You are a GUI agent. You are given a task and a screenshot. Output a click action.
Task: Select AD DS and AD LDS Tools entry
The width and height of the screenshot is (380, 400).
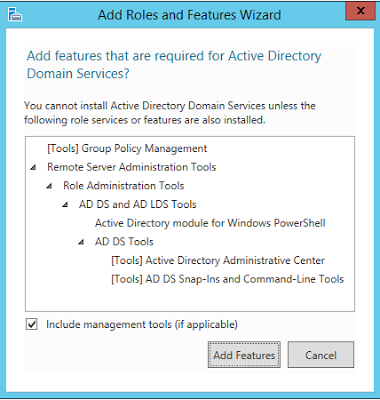pos(138,204)
